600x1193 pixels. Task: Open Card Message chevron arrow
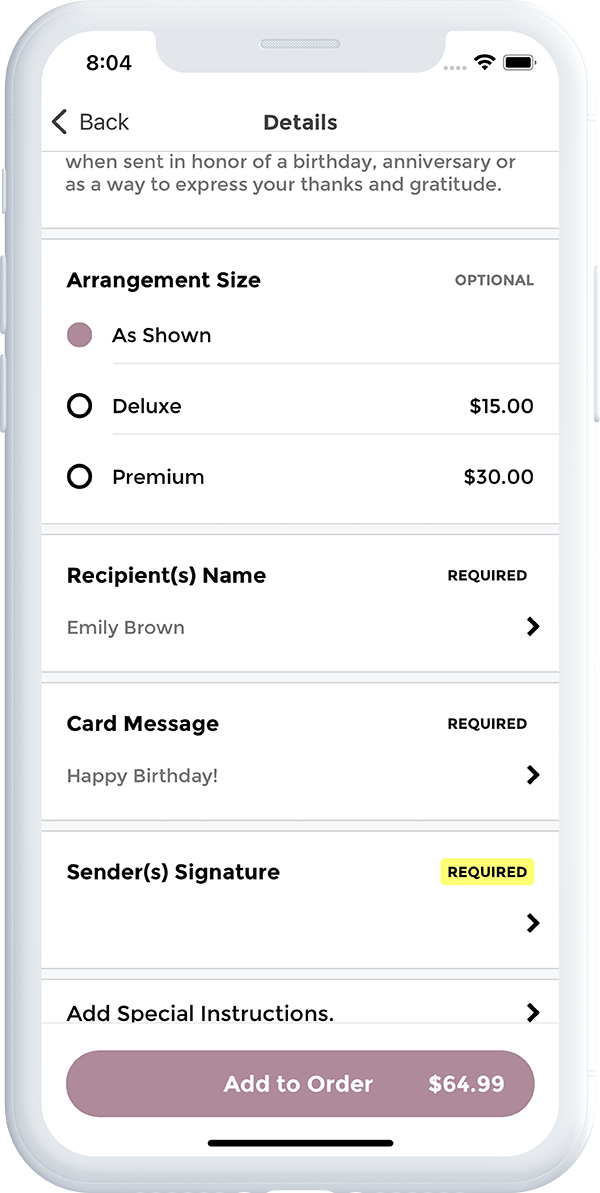[533, 775]
